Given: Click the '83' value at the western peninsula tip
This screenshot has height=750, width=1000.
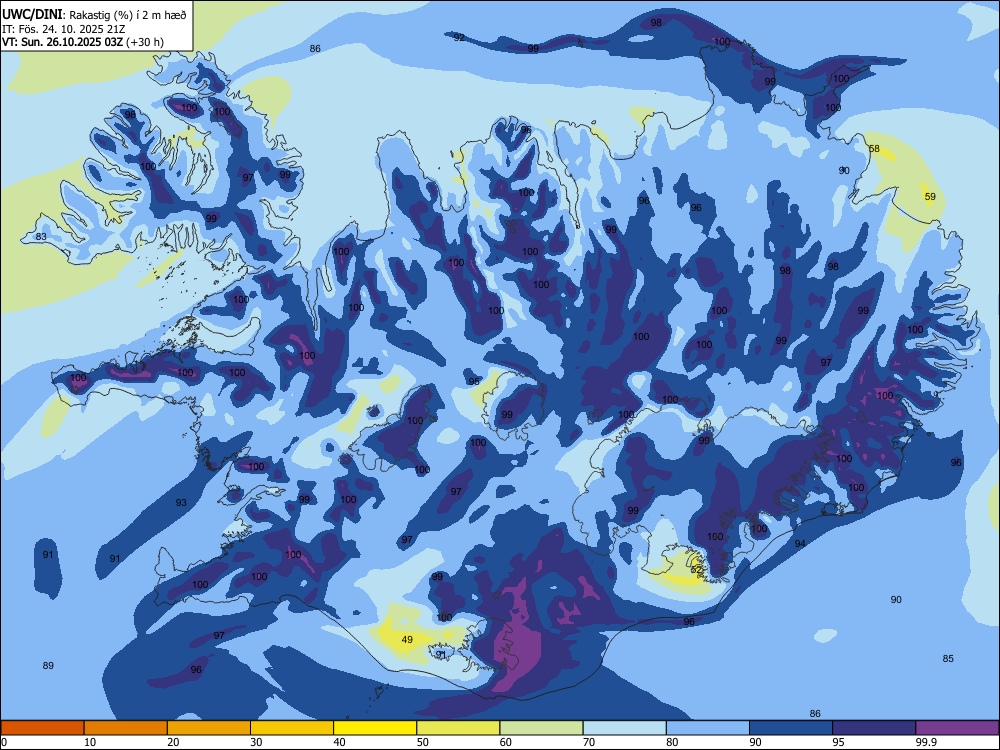Looking at the screenshot, I should click(41, 237).
